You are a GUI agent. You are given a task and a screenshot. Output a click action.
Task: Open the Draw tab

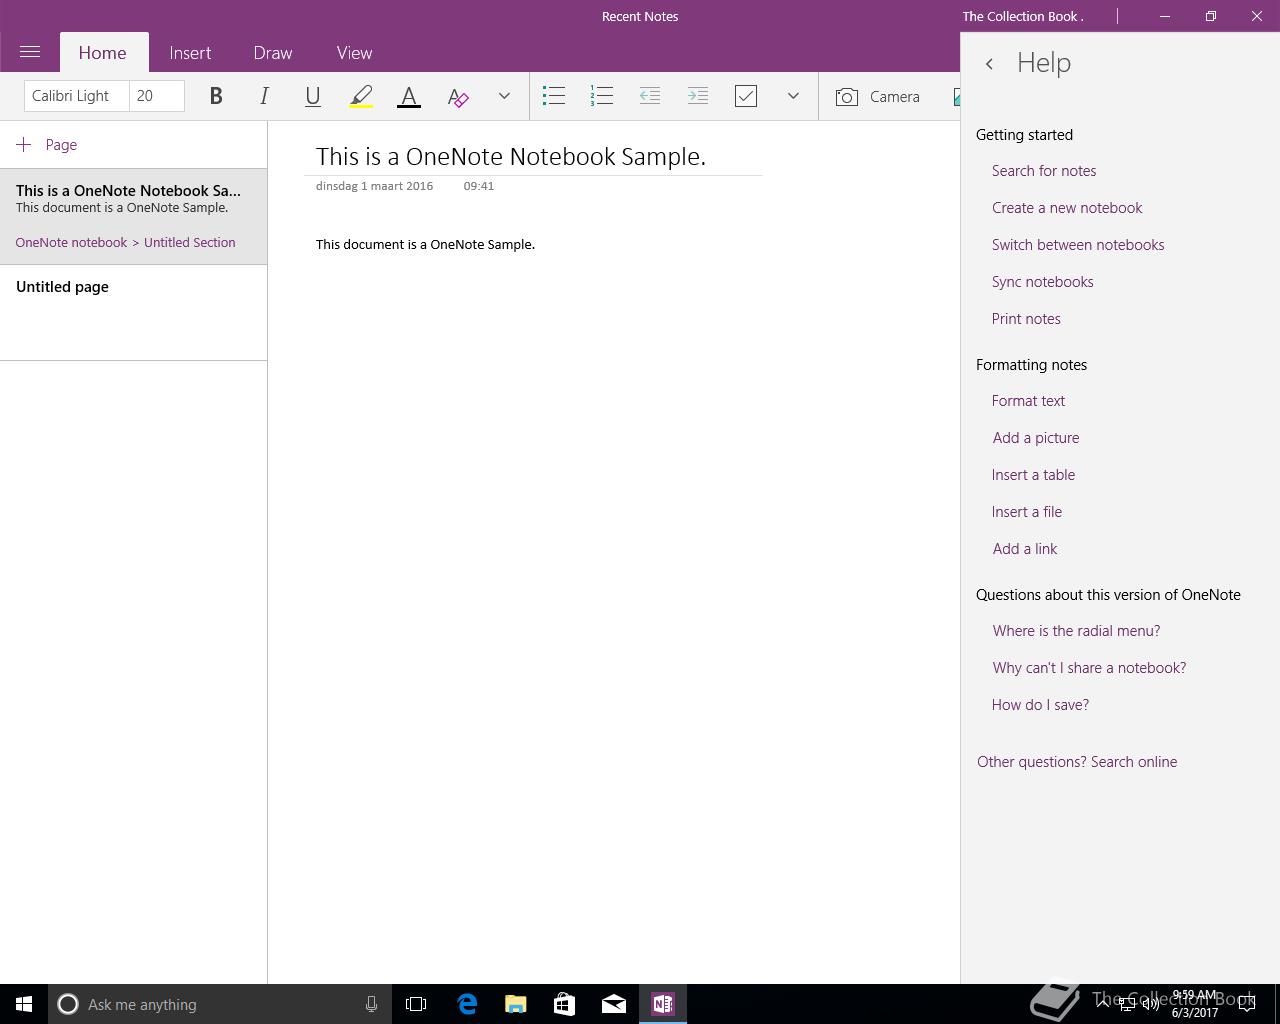(x=273, y=53)
